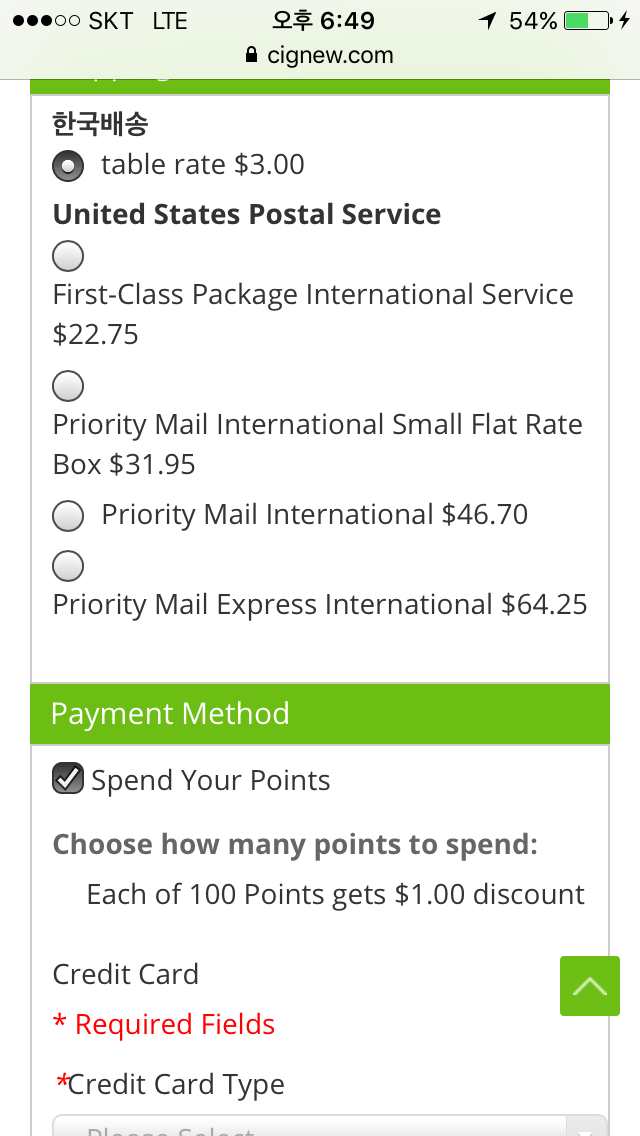Tap the battery icon in status bar
The width and height of the screenshot is (640, 1136).
(x=588, y=20)
